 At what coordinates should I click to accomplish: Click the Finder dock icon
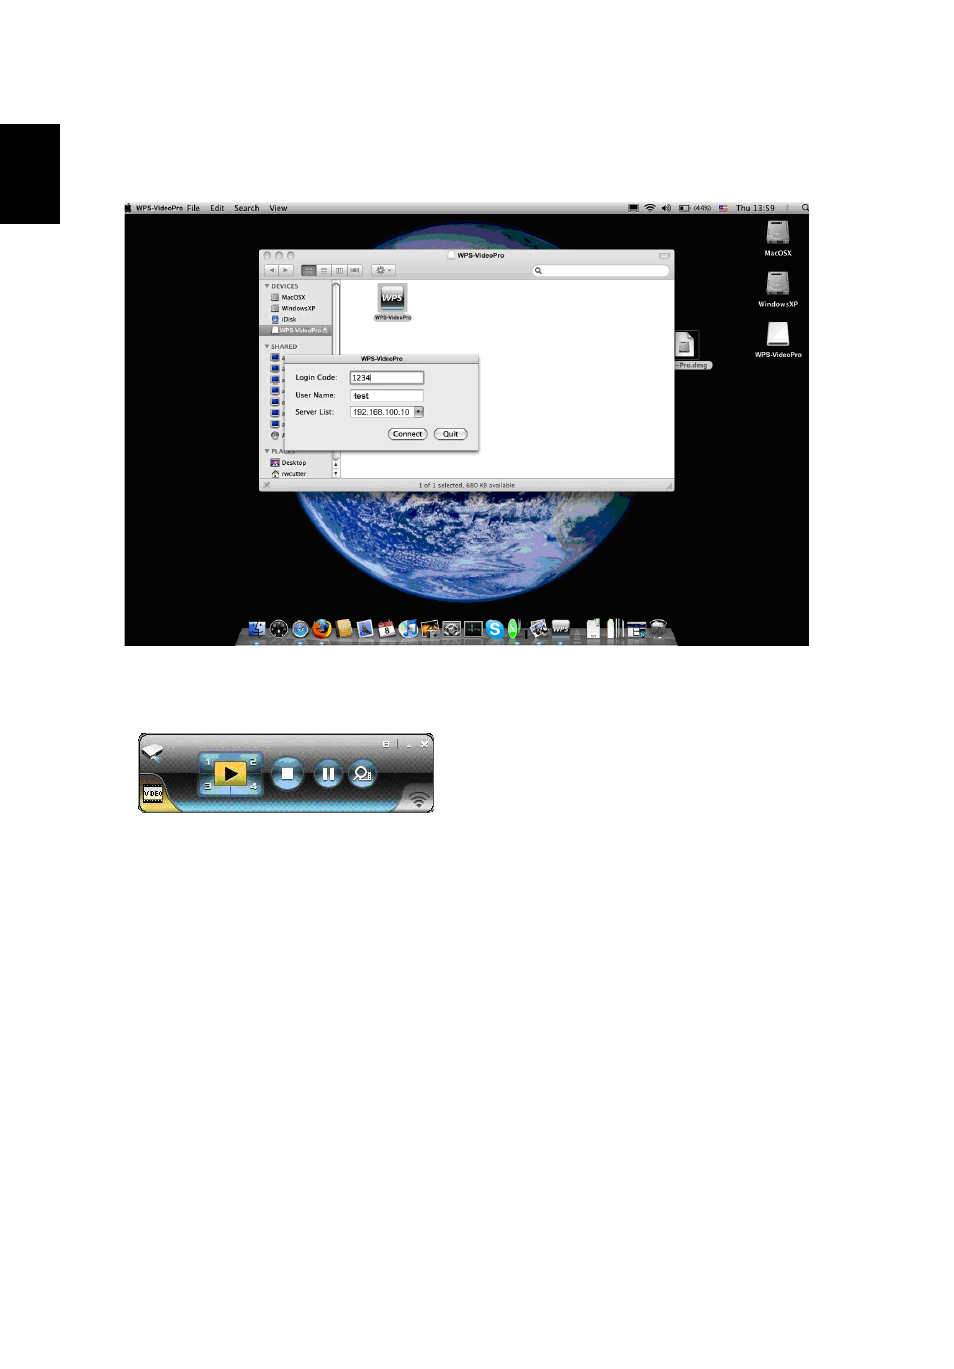coord(257,629)
